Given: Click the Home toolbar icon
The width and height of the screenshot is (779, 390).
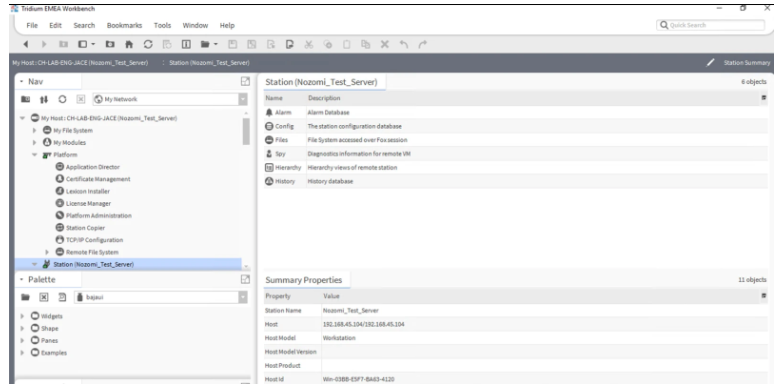Looking at the screenshot, I should [x=129, y=44].
